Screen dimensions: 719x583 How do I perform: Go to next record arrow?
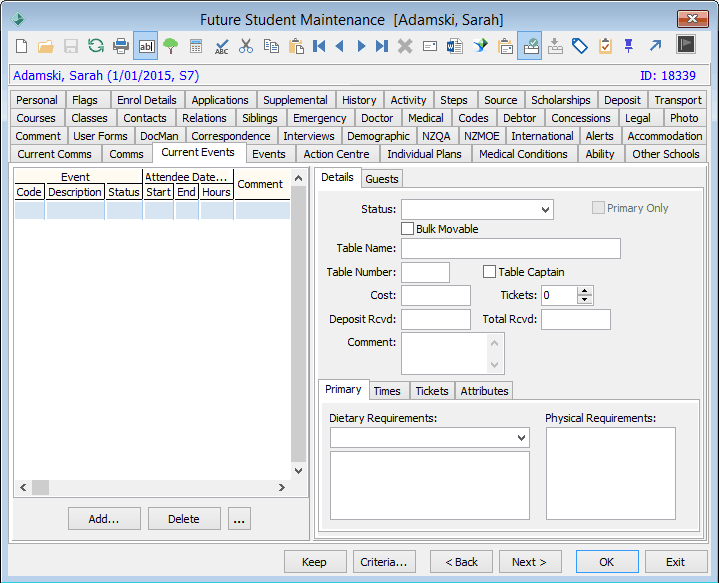[361, 46]
